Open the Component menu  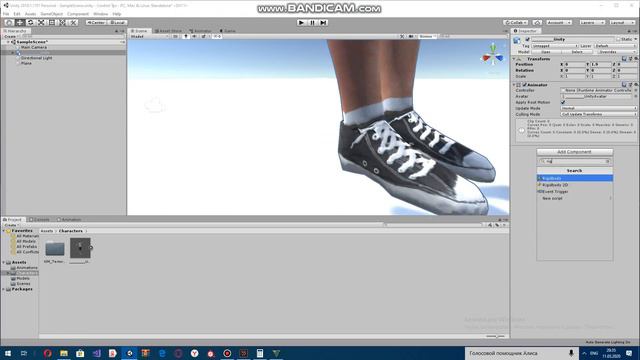[x=78, y=14]
